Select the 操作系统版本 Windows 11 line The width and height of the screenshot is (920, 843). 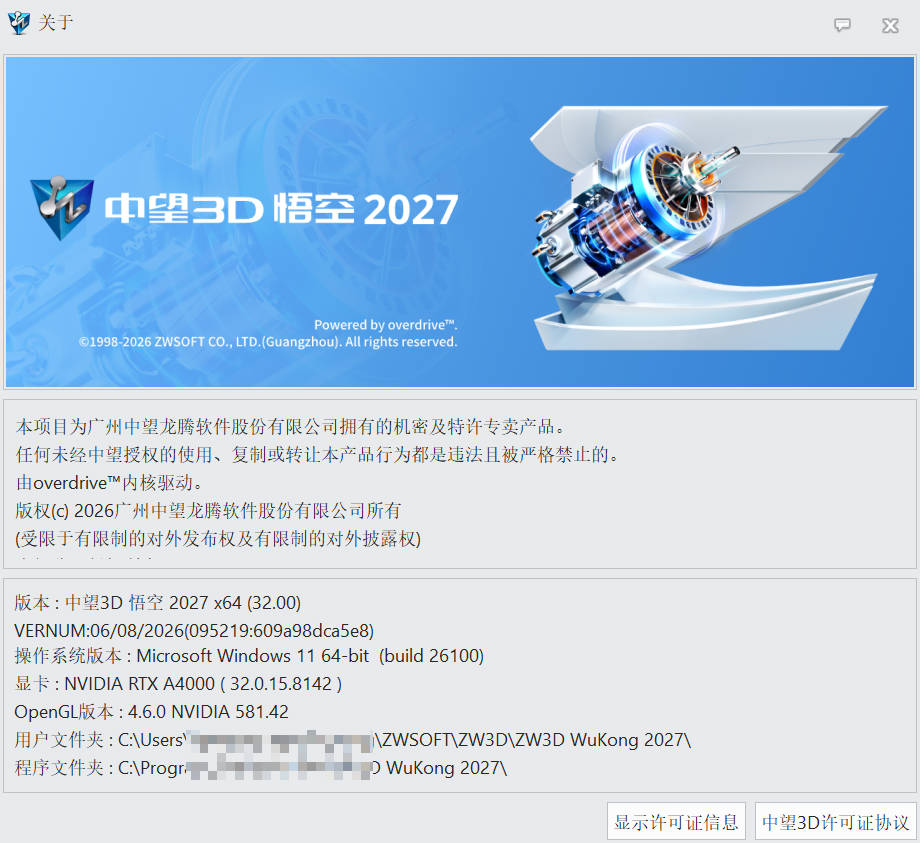pos(249,656)
